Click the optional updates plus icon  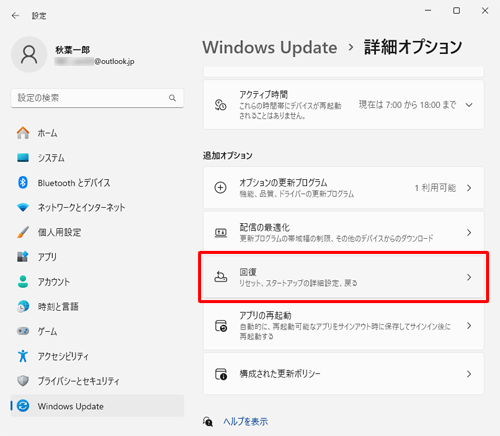(x=220, y=188)
